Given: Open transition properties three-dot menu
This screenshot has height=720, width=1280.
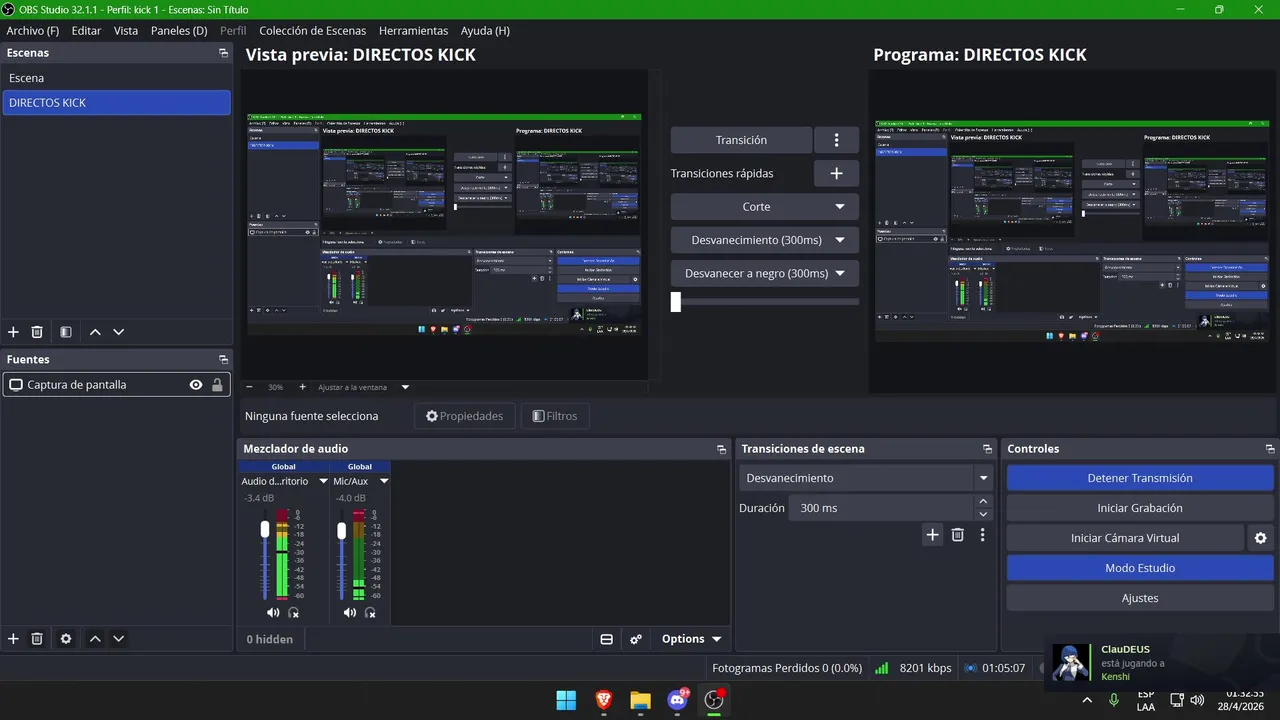Looking at the screenshot, I should [x=982, y=535].
